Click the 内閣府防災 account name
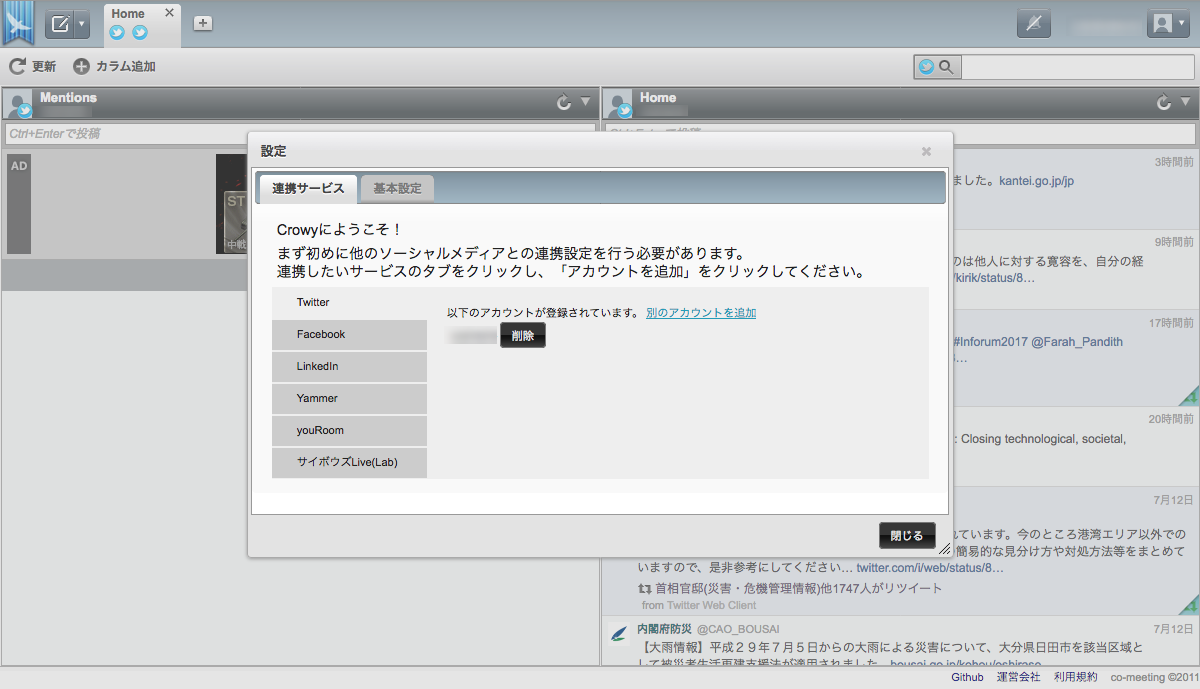The image size is (1200, 689). click(x=663, y=629)
